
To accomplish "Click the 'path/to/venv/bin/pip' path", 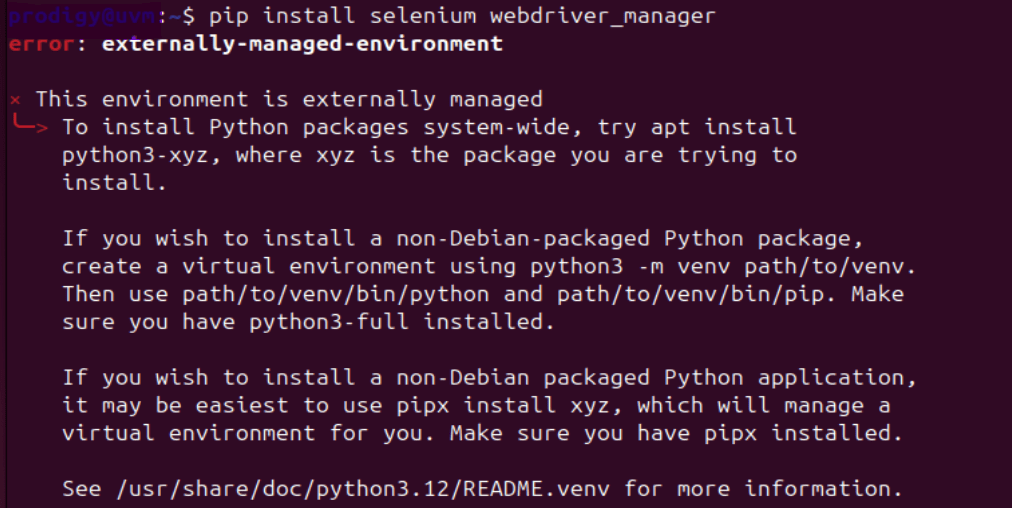I will 691,294.
